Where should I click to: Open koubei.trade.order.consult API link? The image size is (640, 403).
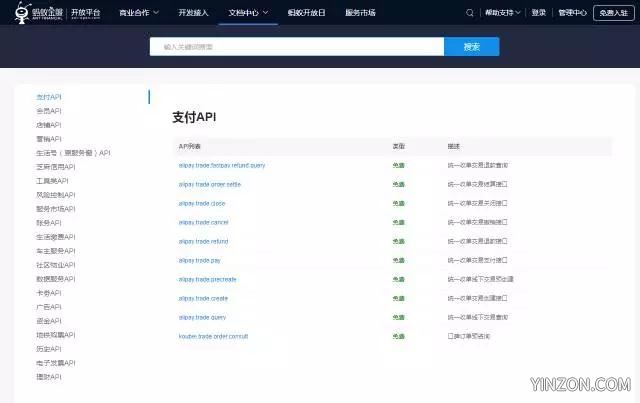pos(213,336)
